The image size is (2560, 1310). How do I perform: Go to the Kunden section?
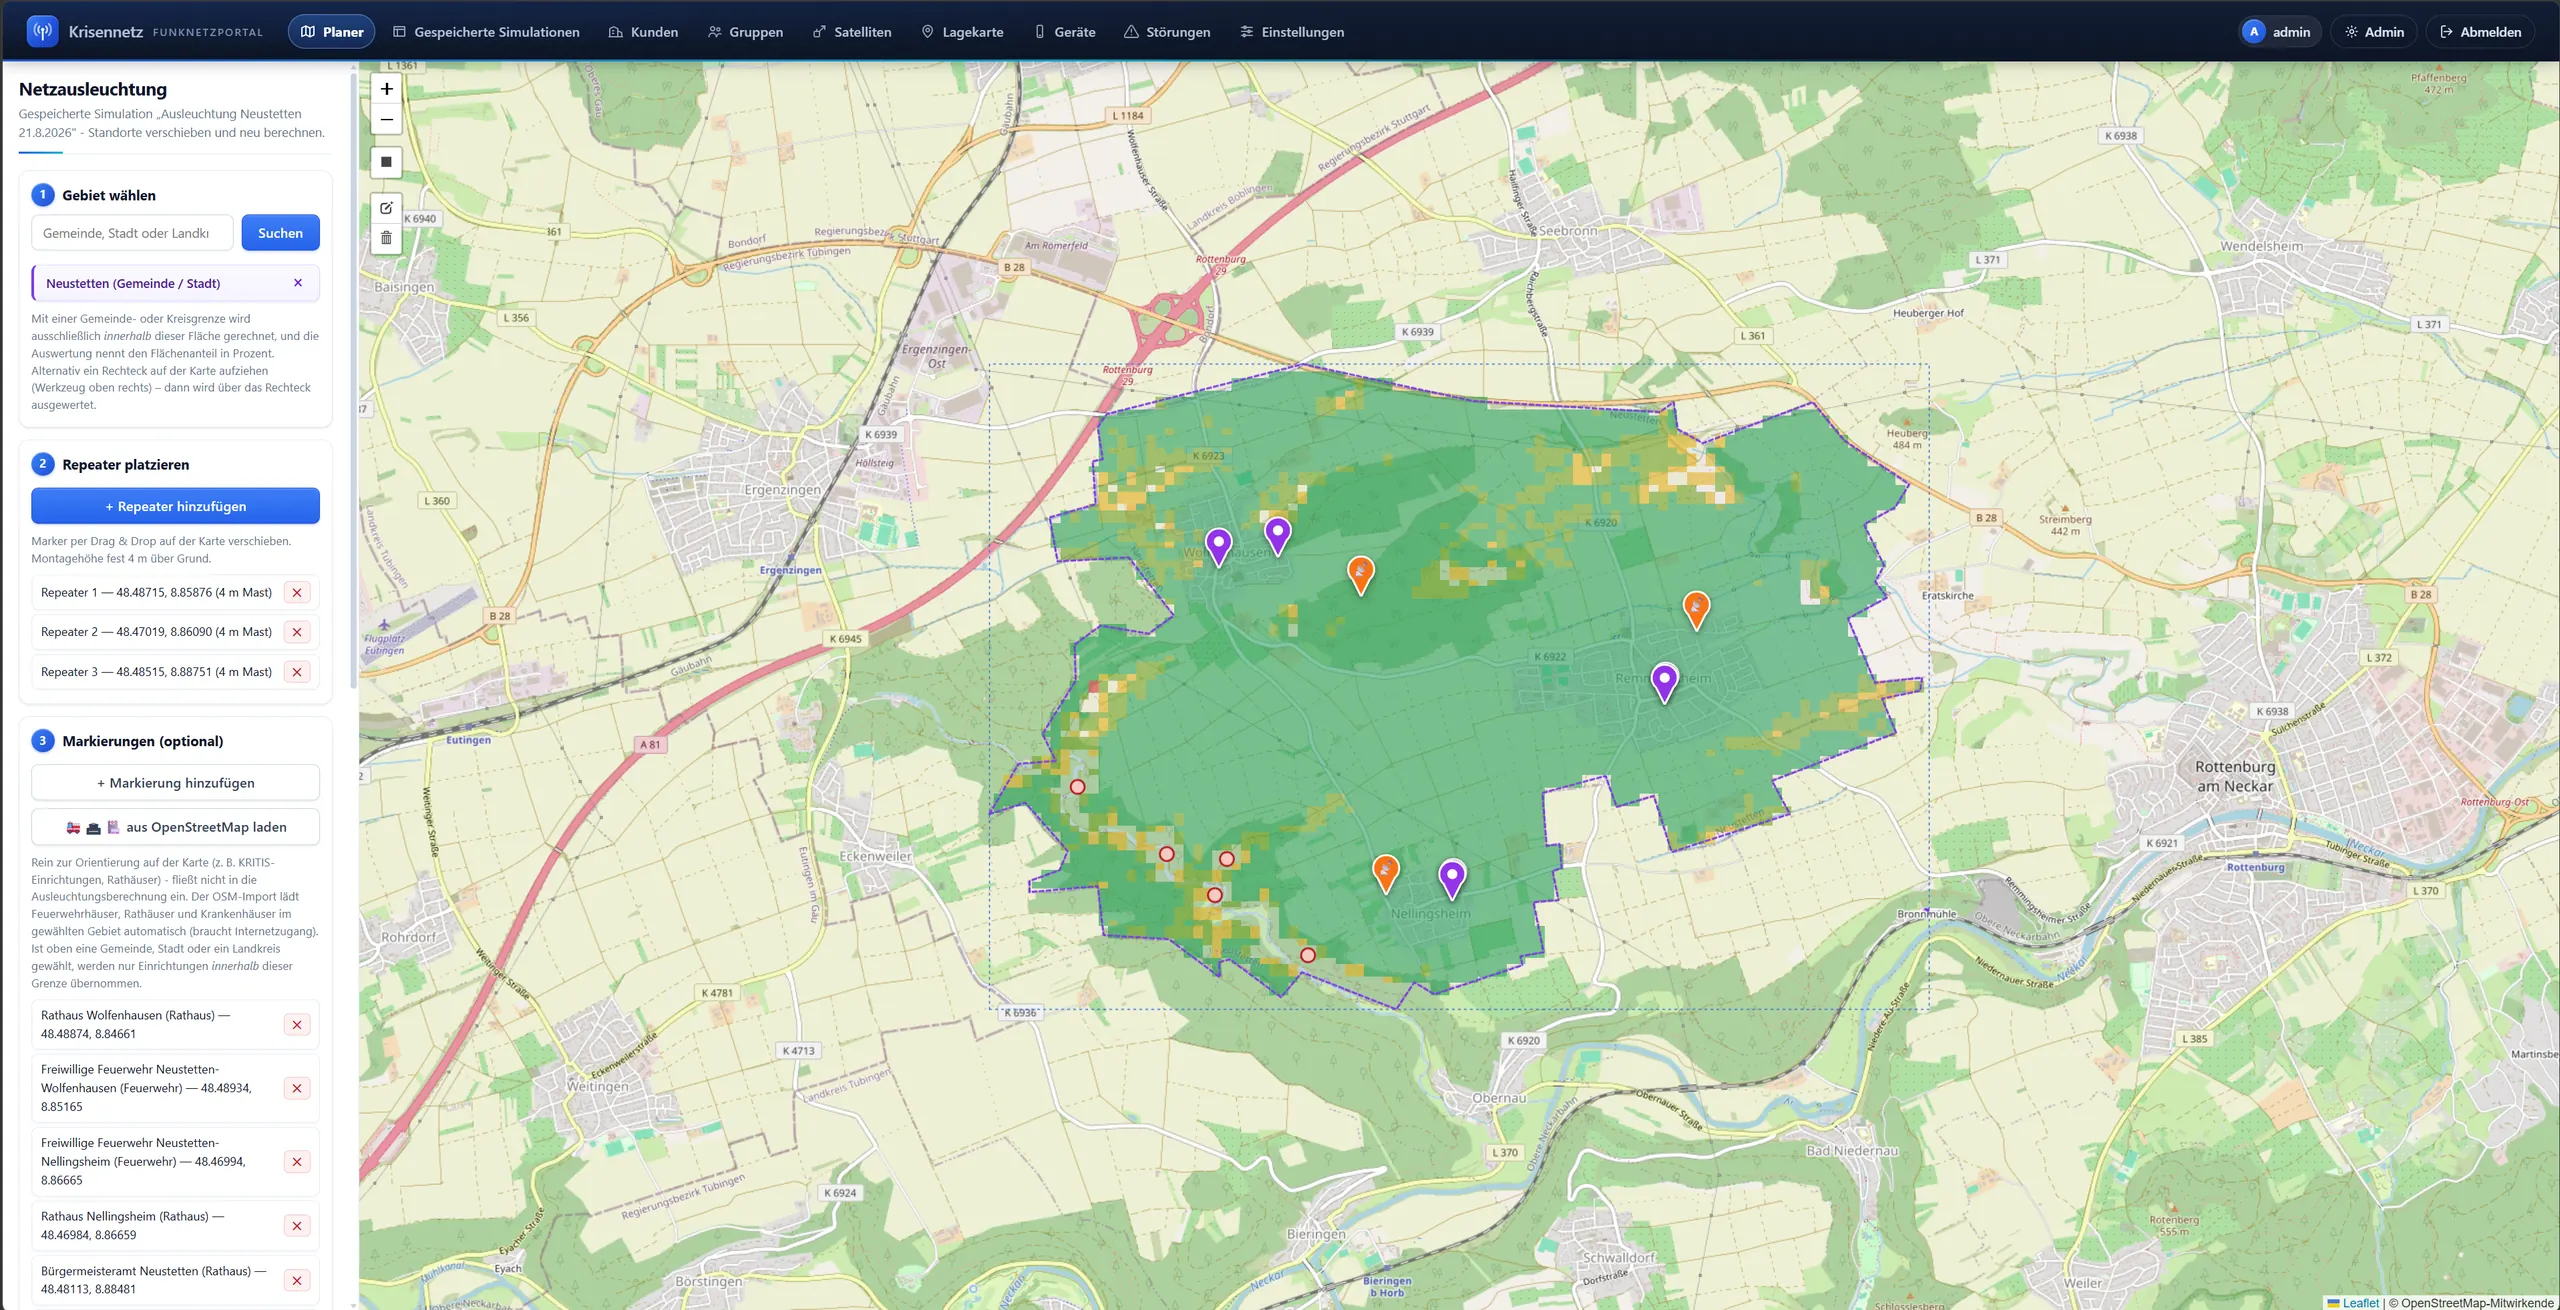(643, 32)
